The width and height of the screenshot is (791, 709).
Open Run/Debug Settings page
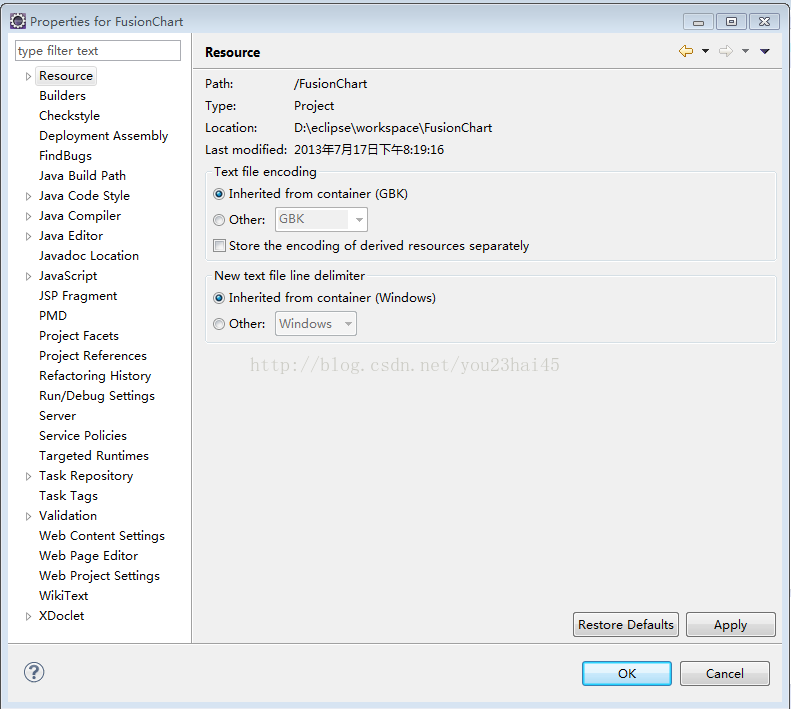pos(97,396)
